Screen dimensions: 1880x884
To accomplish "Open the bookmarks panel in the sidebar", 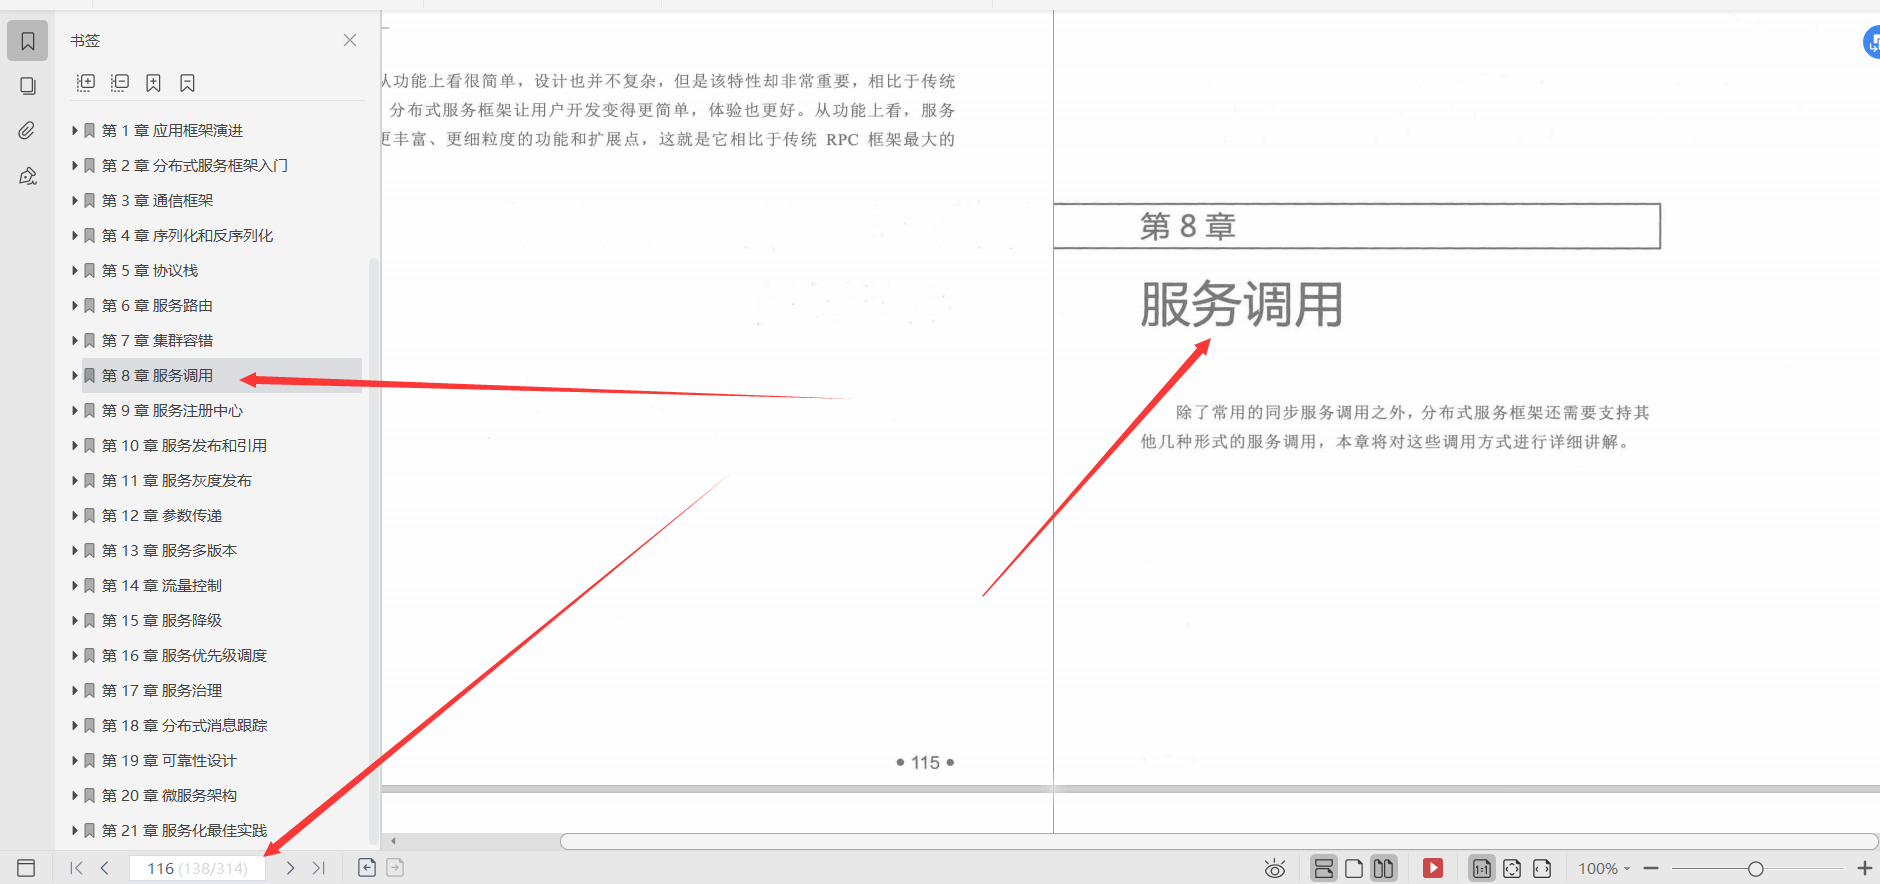I will [x=28, y=41].
